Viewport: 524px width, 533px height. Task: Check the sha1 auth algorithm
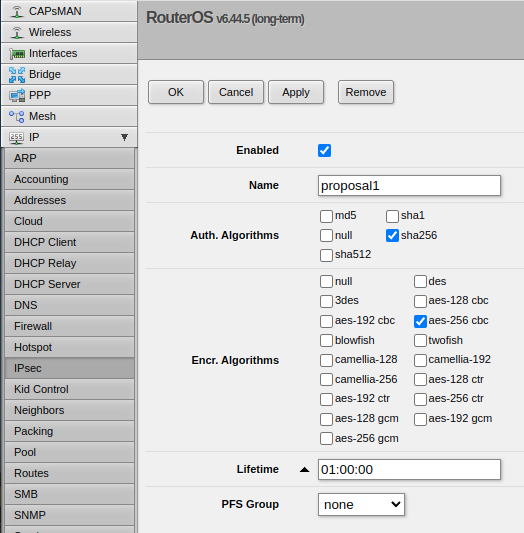point(392,216)
